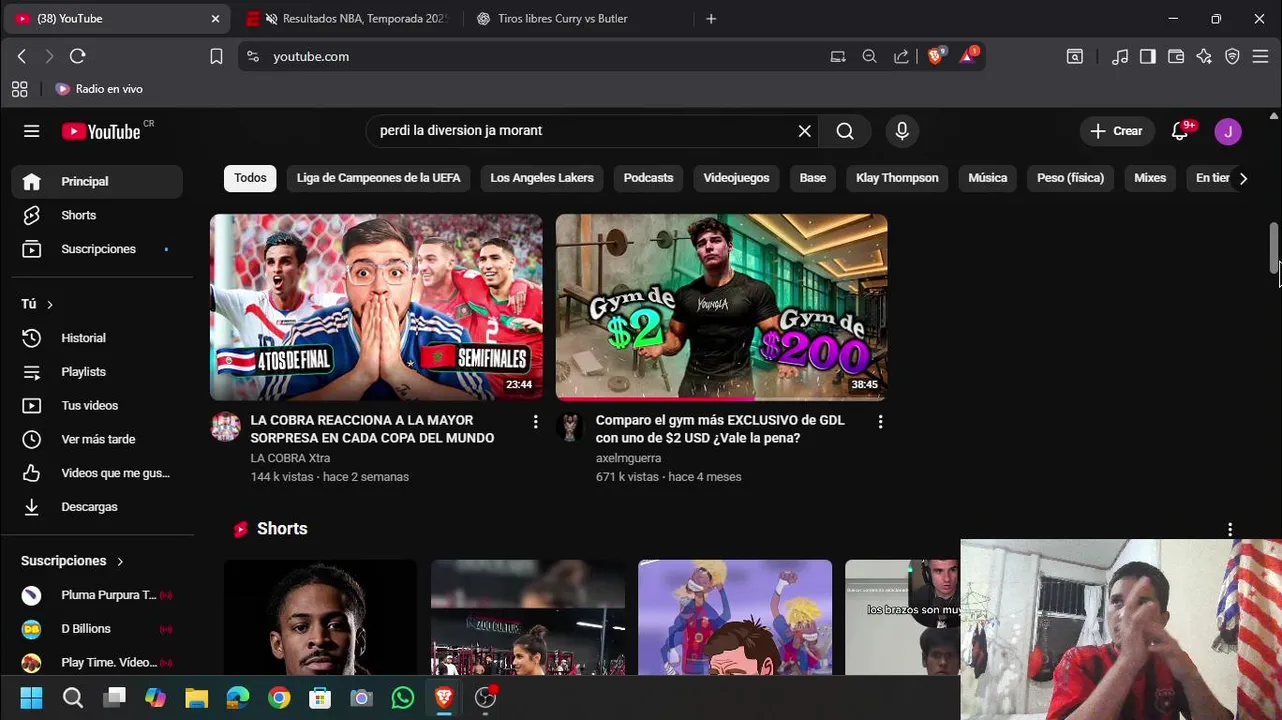Open a new browser tab
Viewport: 1282px width, 720px height.
click(x=711, y=19)
